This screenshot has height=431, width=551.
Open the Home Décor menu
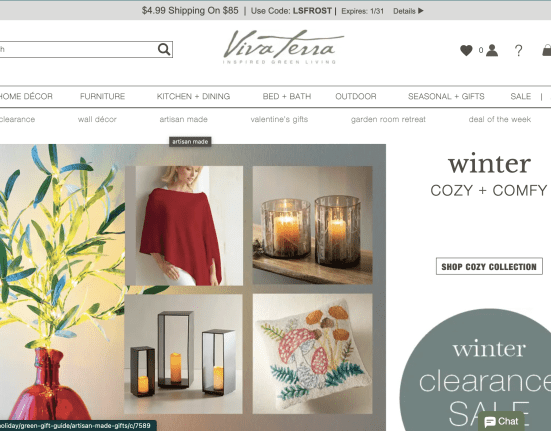point(25,96)
